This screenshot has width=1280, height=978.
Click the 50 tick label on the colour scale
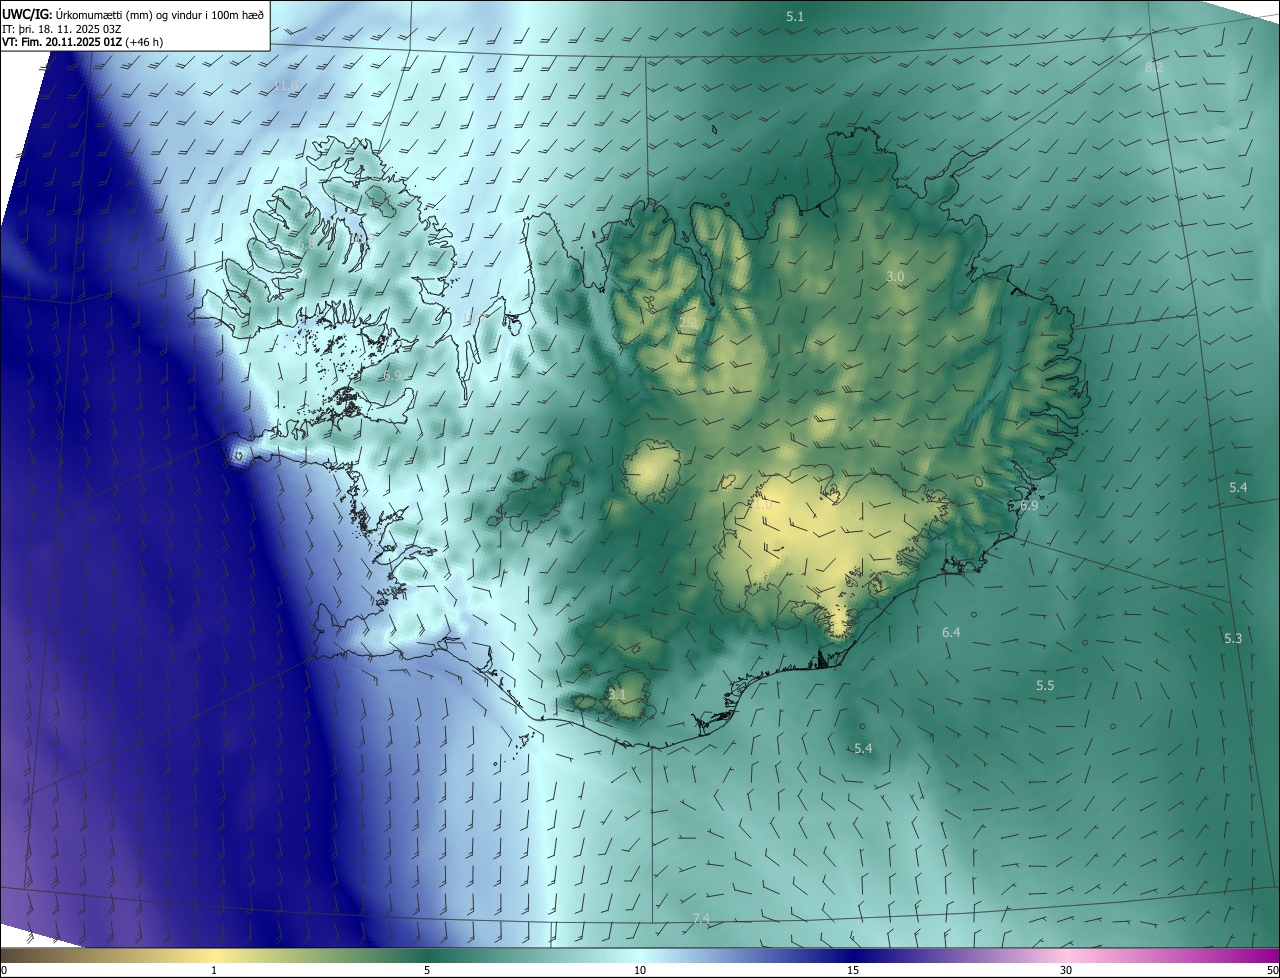[1272, 970]
